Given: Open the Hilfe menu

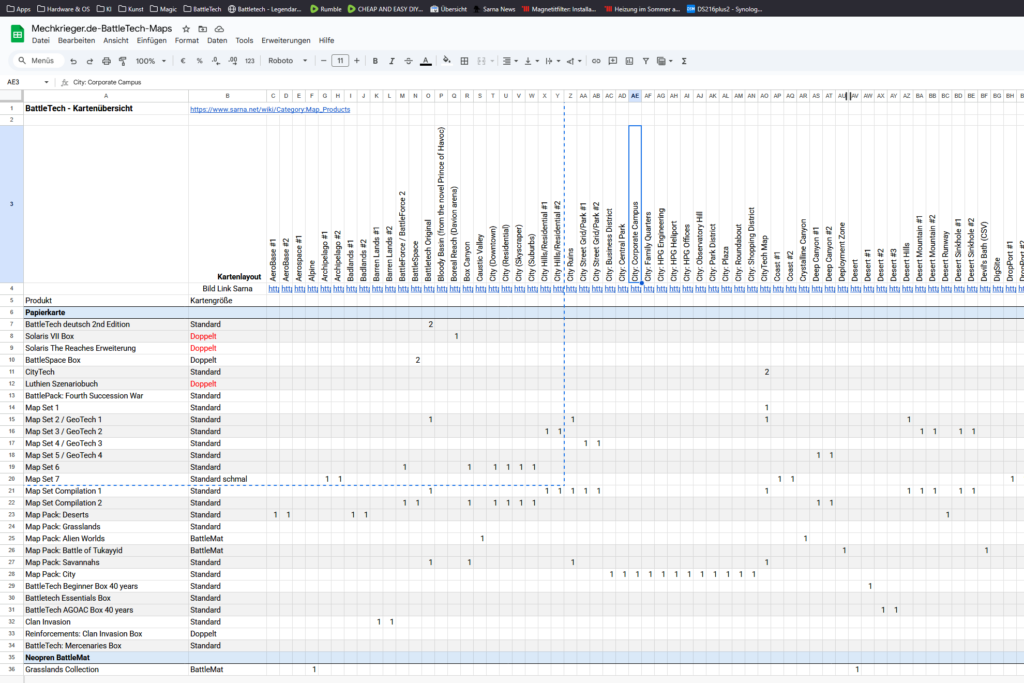Looking at the screenshot, I should [x=327, y=40].
